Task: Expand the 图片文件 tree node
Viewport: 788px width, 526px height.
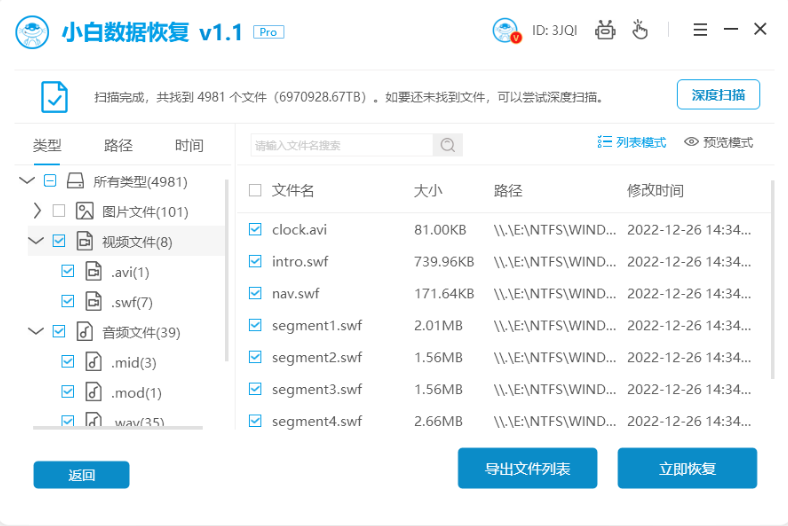Action: pyautogui.click(x=37, y=211)
